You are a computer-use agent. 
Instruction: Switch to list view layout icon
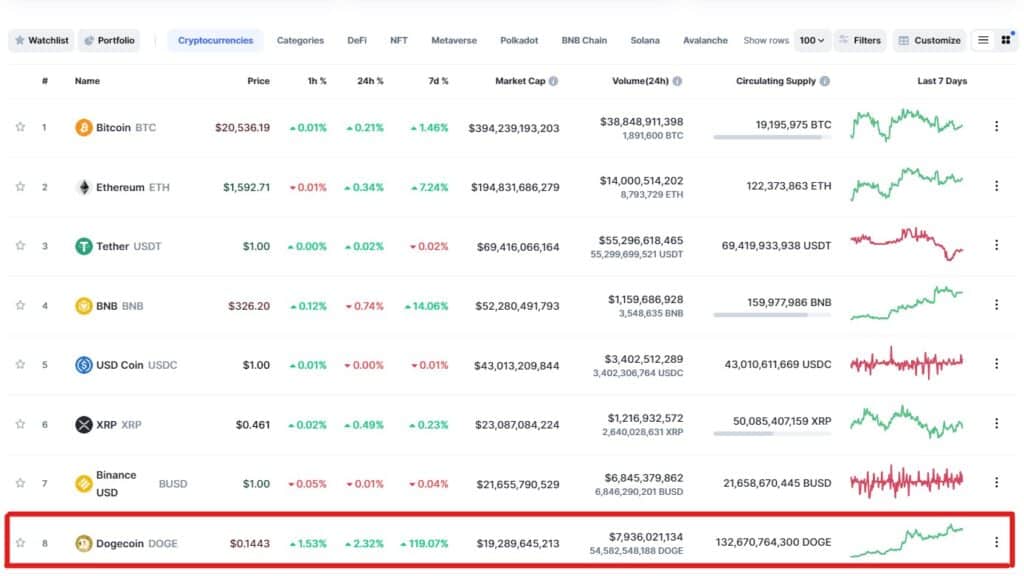(x=983, y=40)
